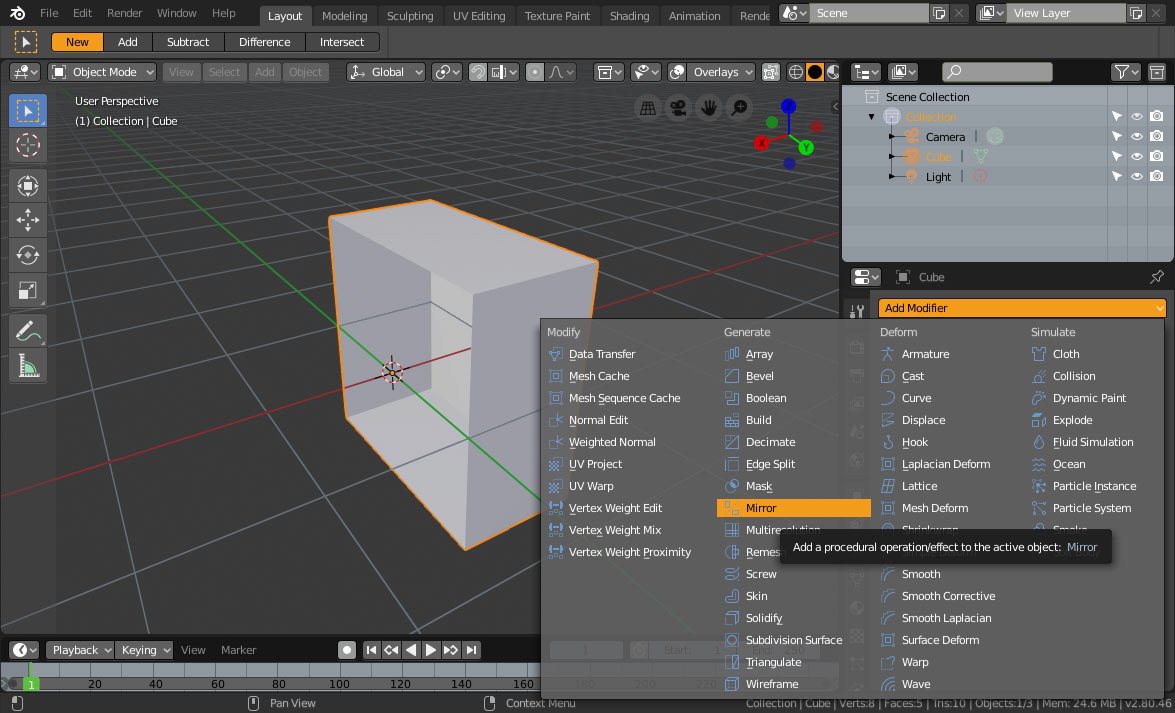
Task: Click the timeline current frame marker
Action: tap(31, 684)
